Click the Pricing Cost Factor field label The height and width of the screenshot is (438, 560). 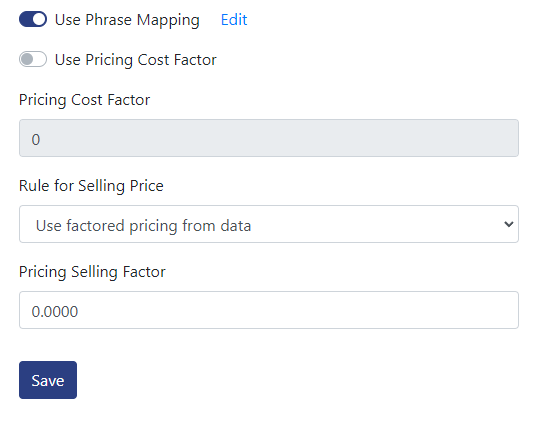point(84,100)
